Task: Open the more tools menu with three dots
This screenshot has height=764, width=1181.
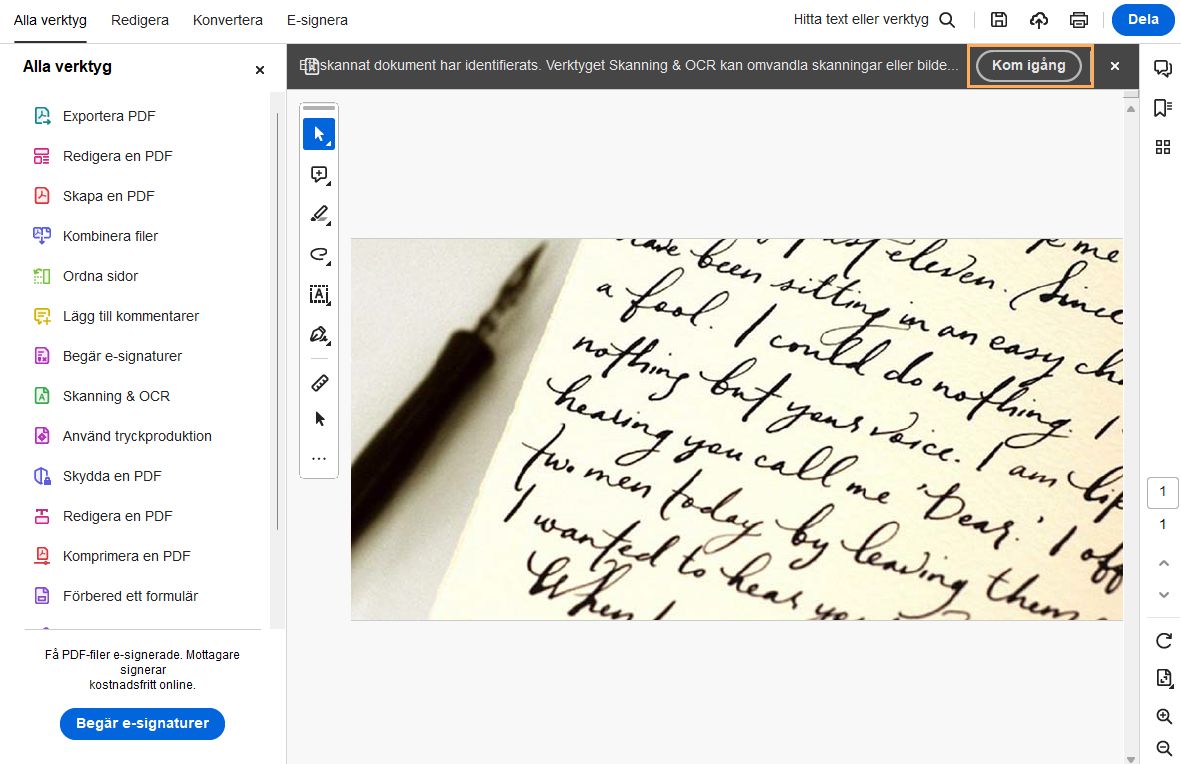Action: [x=318, y=458]
